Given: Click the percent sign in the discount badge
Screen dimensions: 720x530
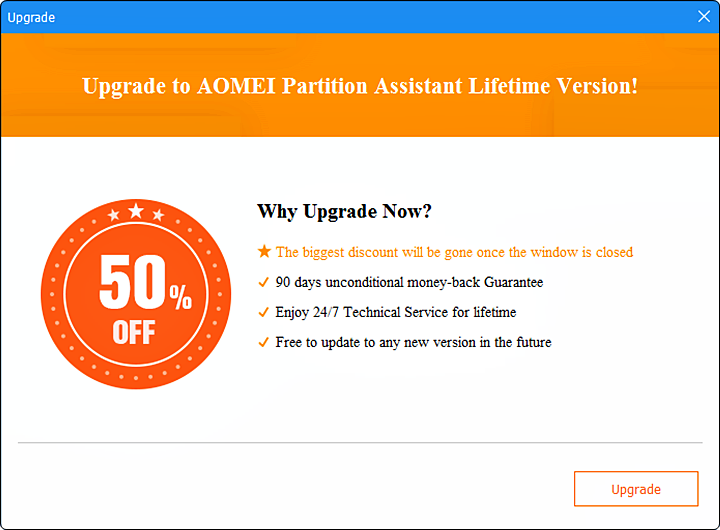Looking at the screenshot, I should click(180, 295).
